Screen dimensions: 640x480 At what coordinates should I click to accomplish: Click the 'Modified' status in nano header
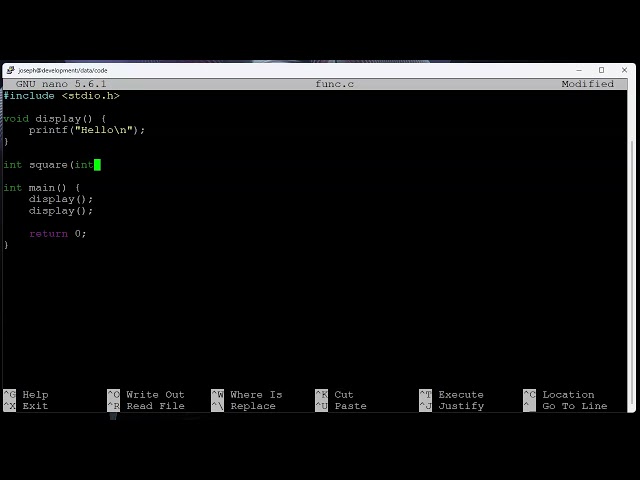[x=587, y=84]
